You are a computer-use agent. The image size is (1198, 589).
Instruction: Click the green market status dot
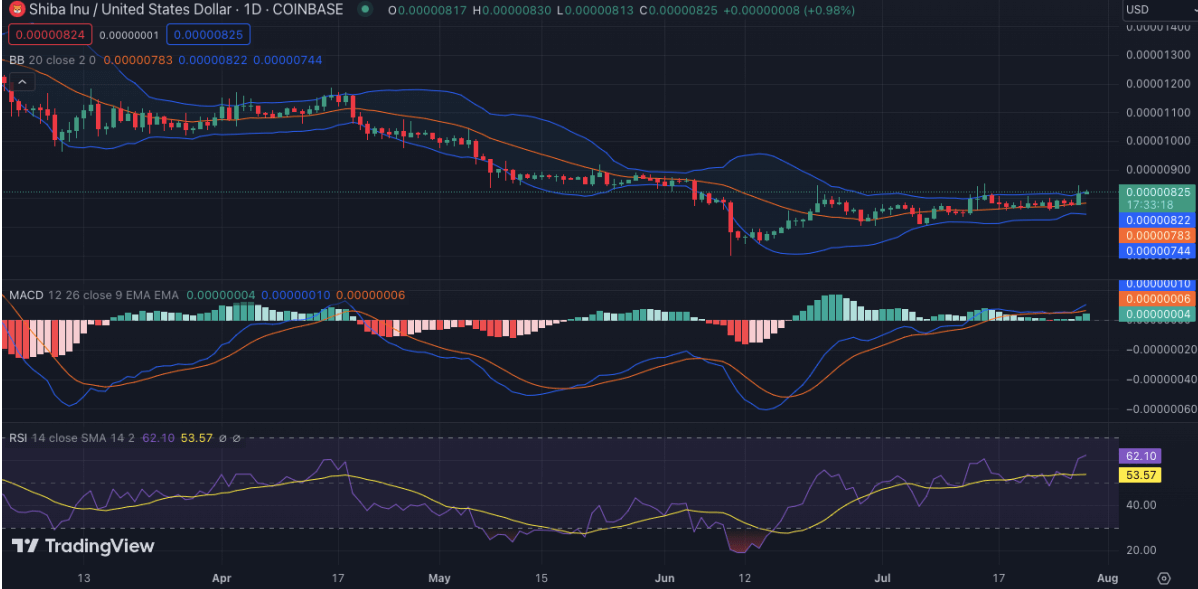[x=366, y=9]
